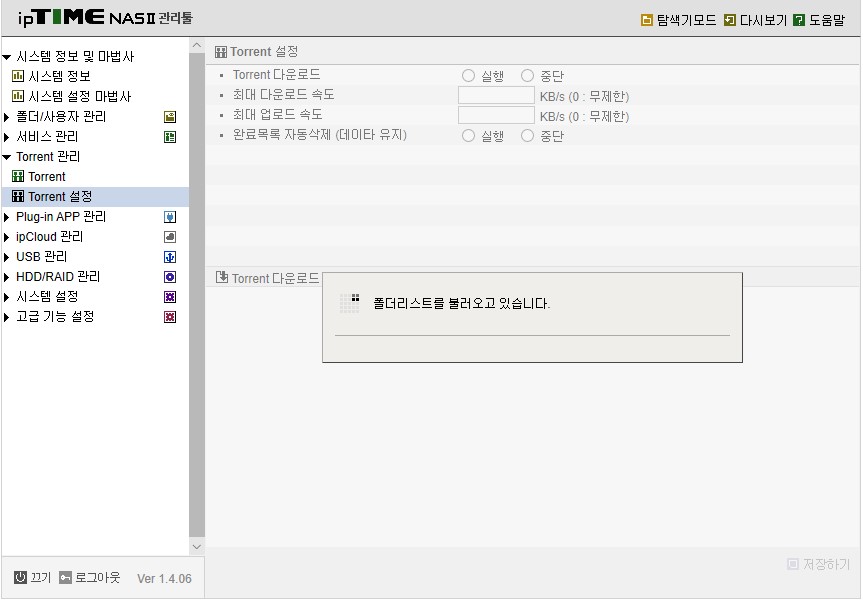The height and width of the screenshot is (601, 863).
Task: Collapse Torrent 관리 tree arrow
Action: 7,157
